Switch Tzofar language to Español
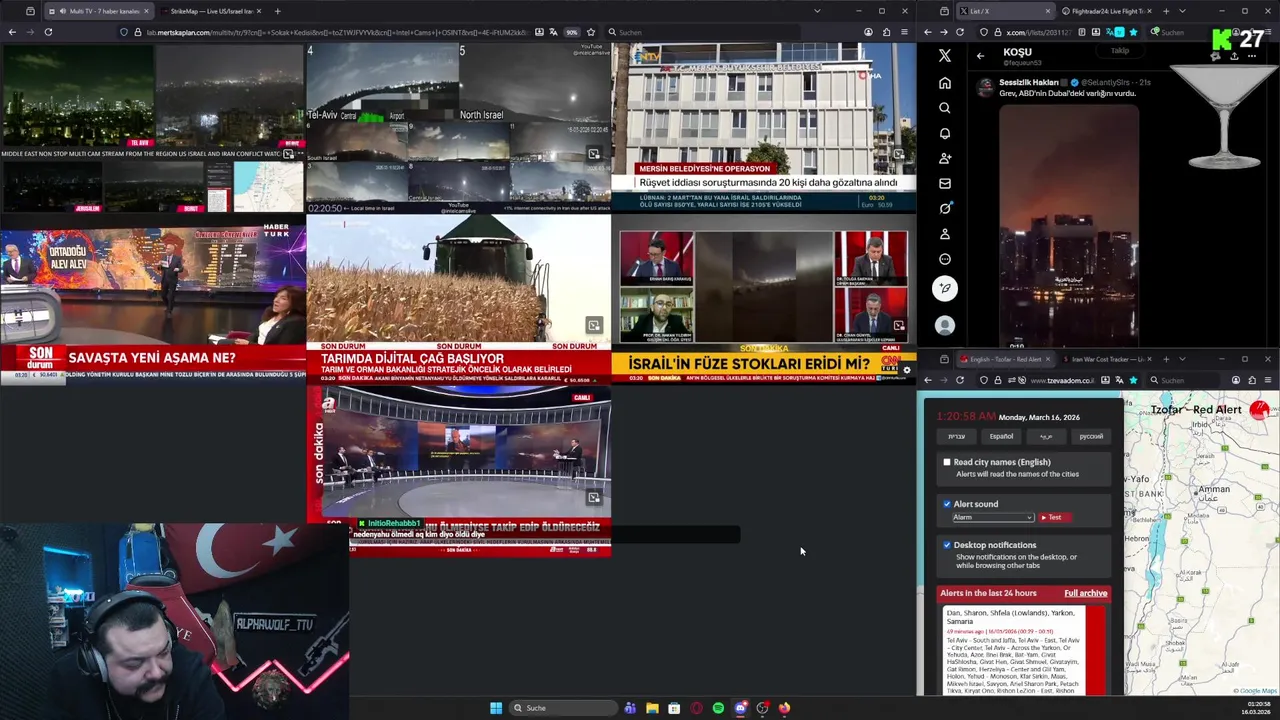Viewport: 1280px width, 720px height. (1001, 436)
